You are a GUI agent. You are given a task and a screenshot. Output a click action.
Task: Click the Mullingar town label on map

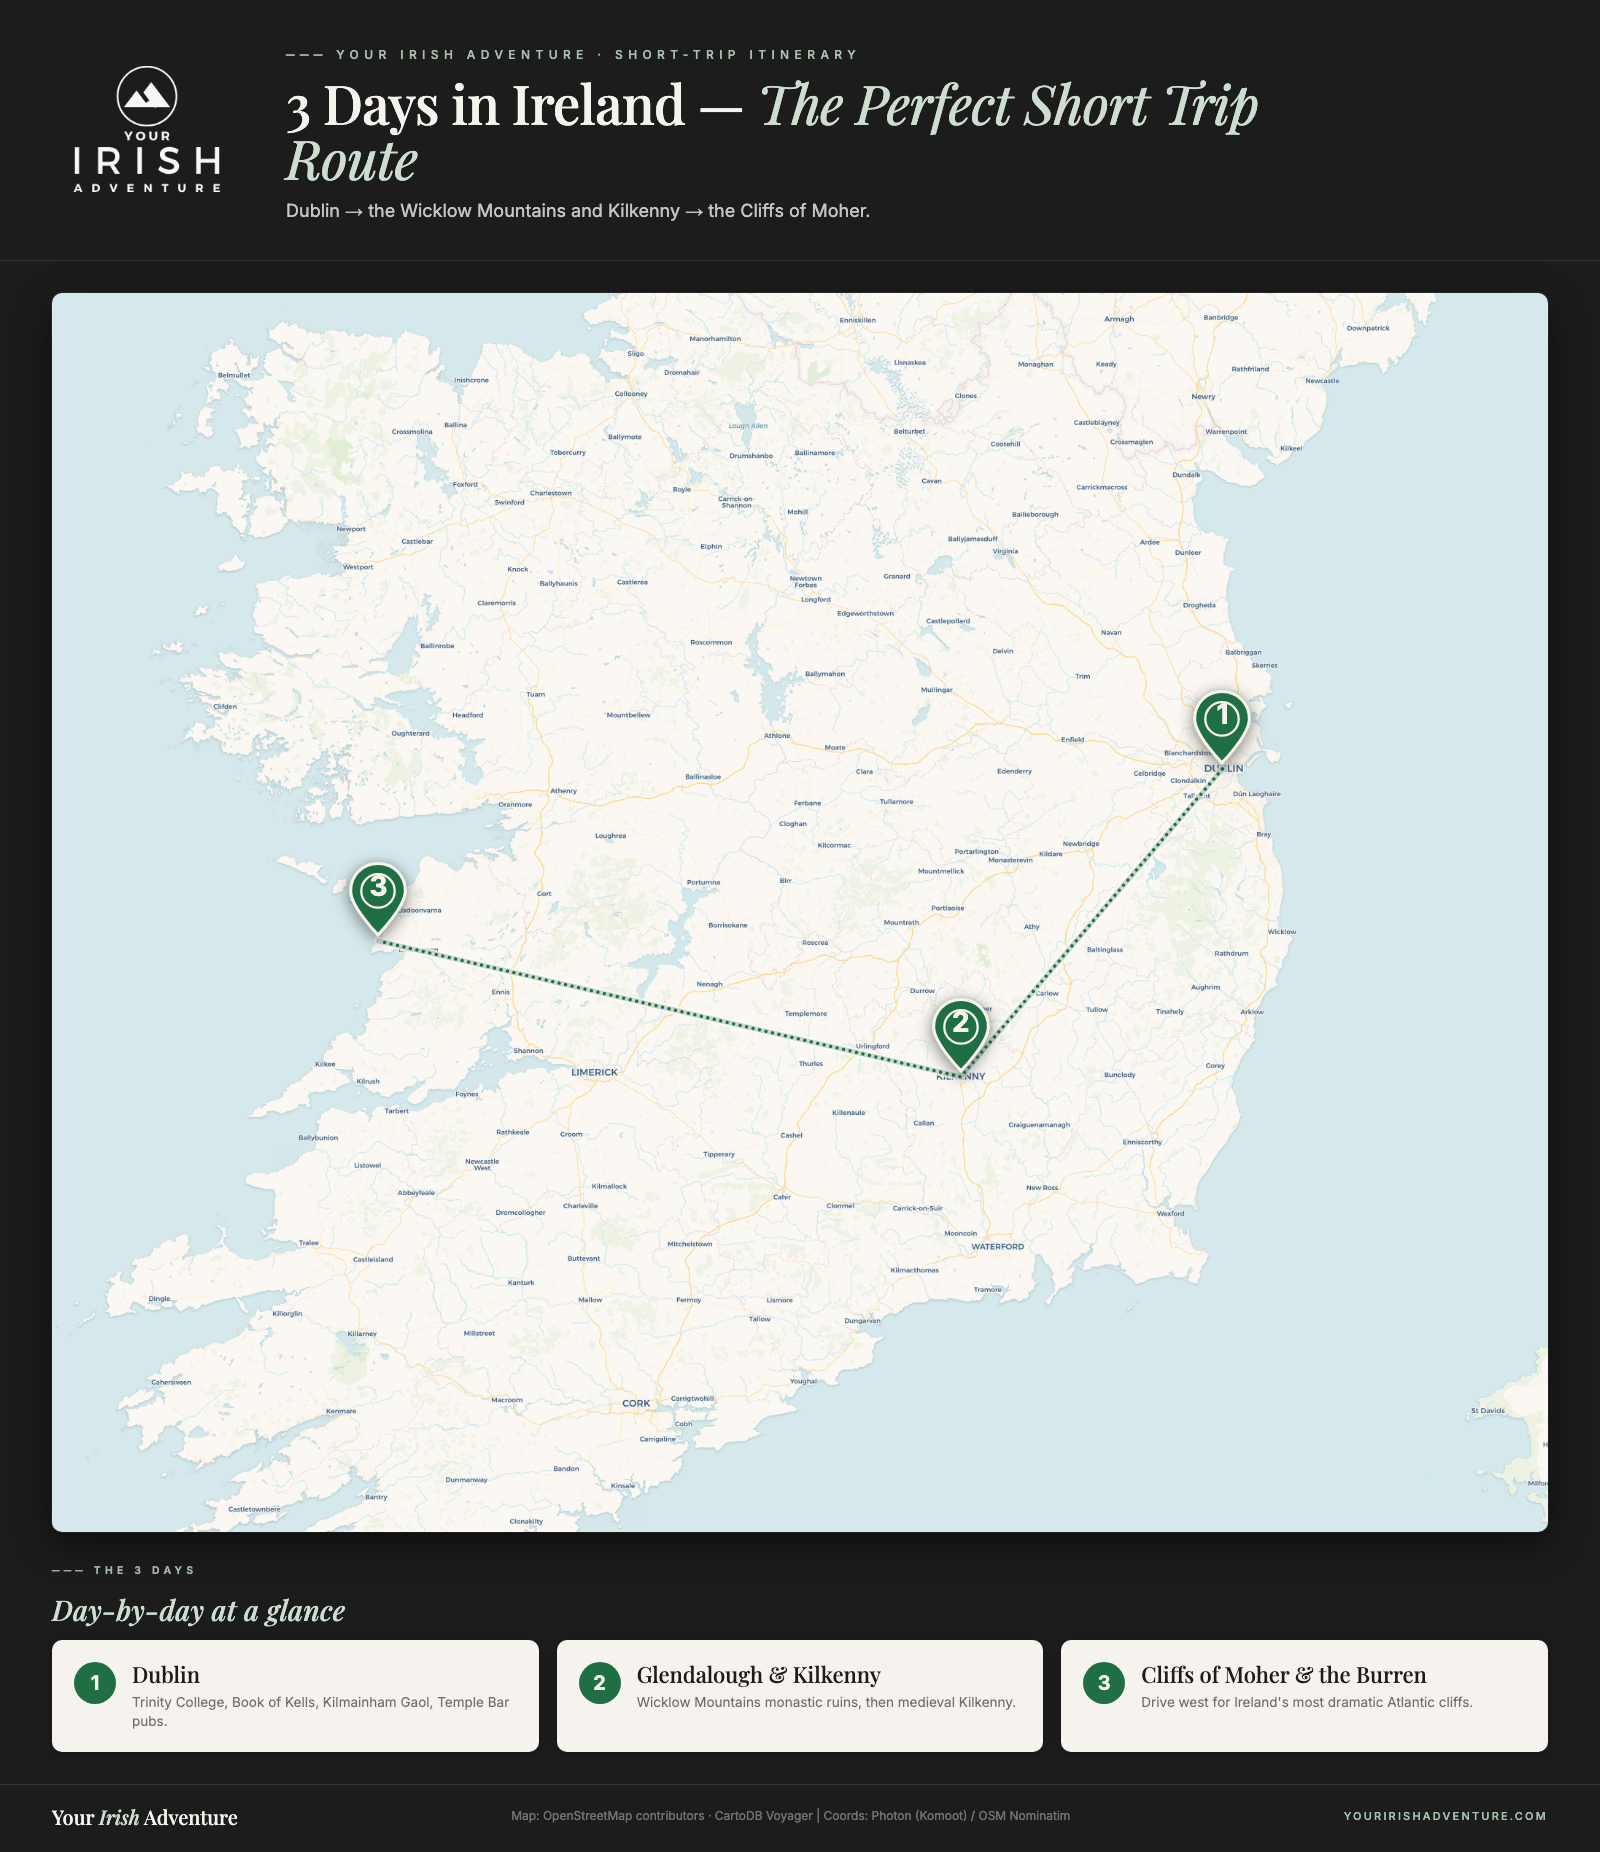[937, 690]
